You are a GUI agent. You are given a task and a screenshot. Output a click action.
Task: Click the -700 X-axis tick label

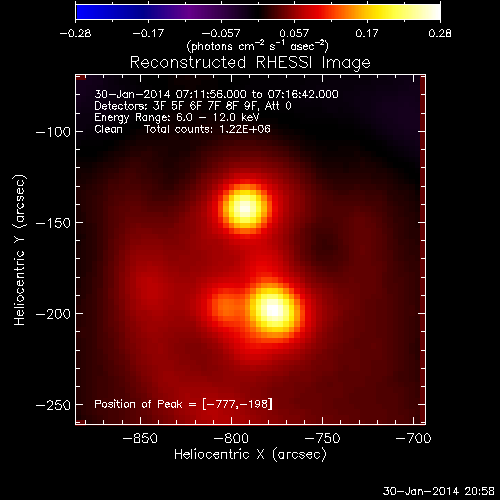[413, 438]
